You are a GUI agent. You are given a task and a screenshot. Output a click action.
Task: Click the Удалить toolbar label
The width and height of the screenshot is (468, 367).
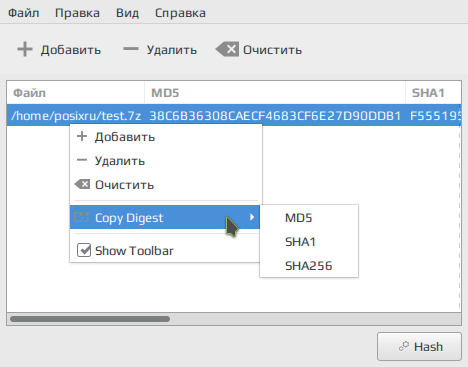click(x=172, y=50)
